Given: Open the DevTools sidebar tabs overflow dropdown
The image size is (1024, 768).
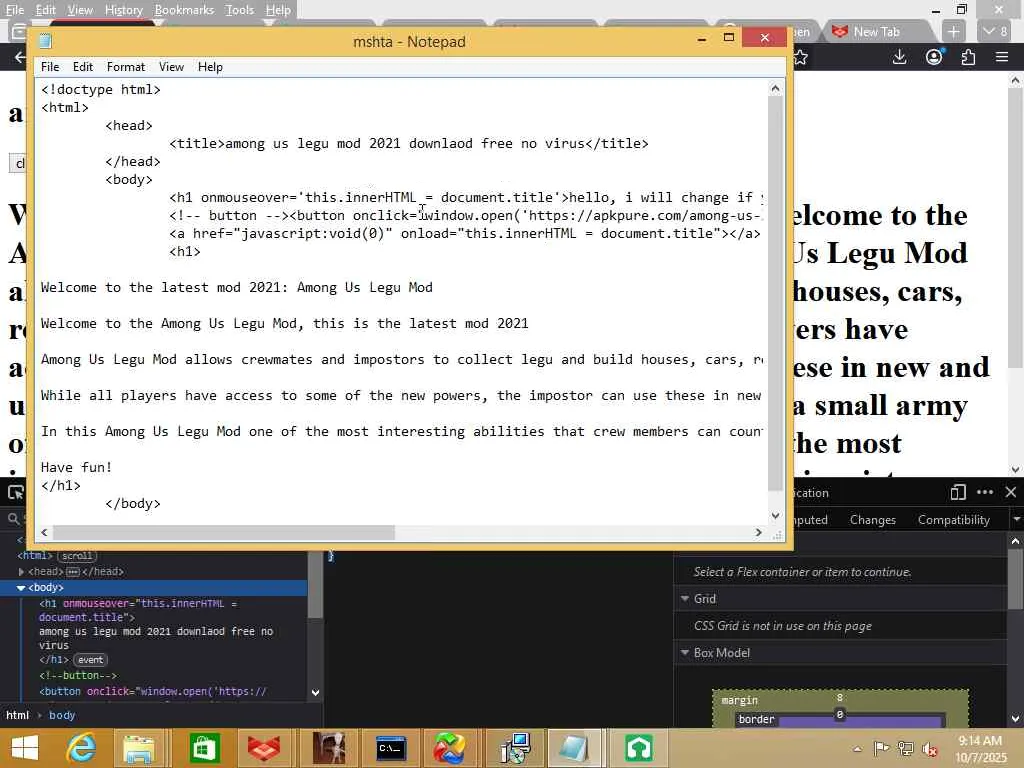Looking at the screenshot, I should [x=1016, y=520].
